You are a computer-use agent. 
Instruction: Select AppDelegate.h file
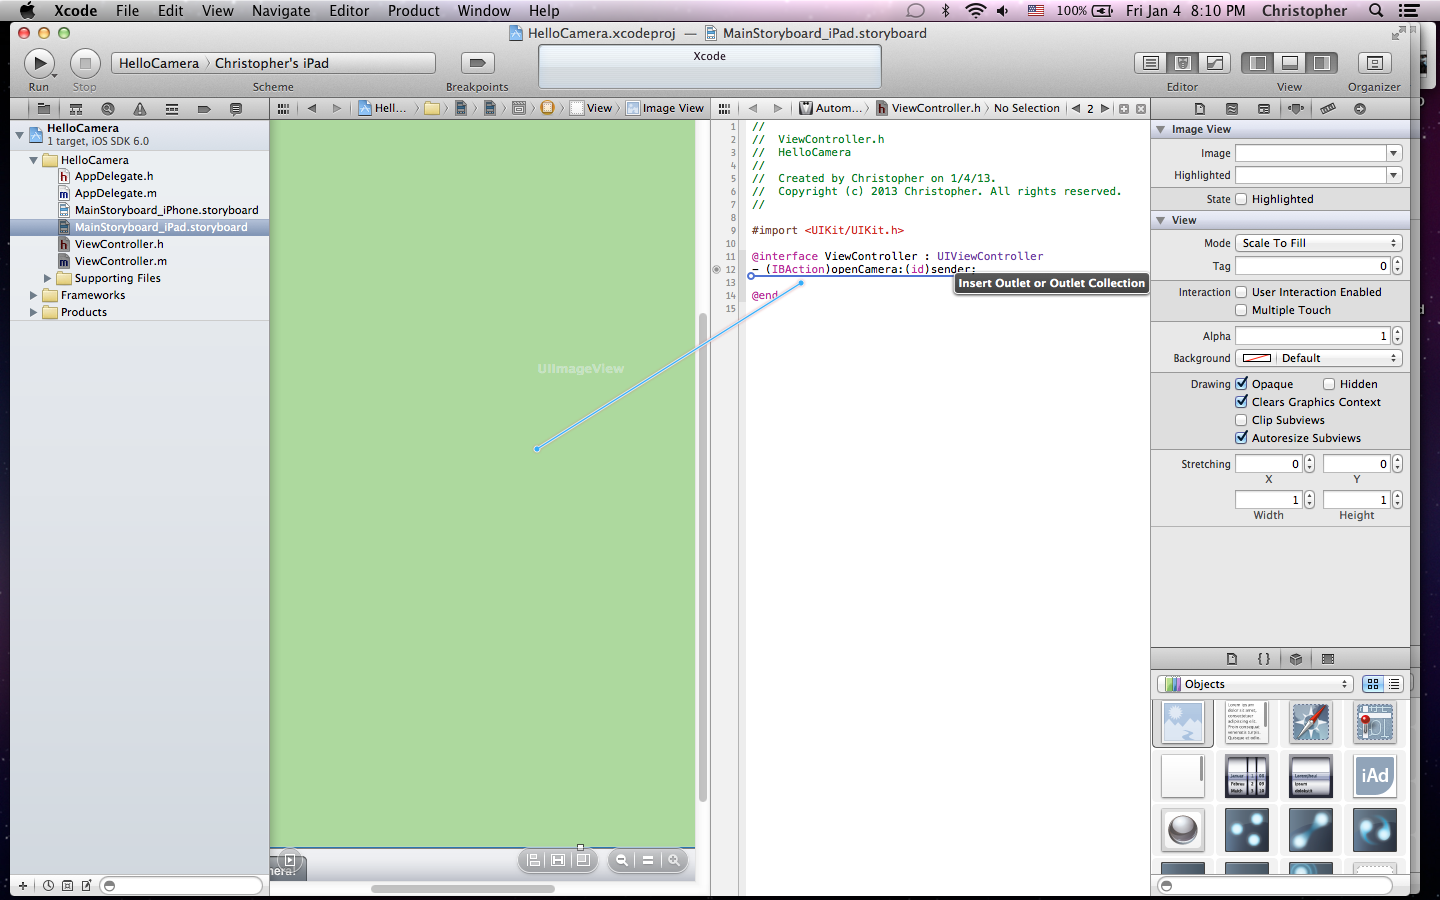pyautogui.click(x=114, y=176)
